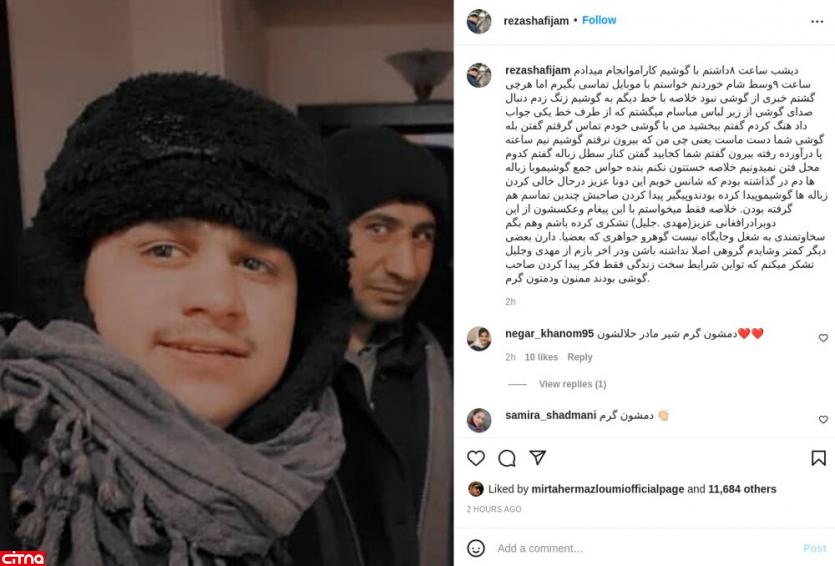
Task: Save post using the bookmark icon
Action: click(818, 458)
